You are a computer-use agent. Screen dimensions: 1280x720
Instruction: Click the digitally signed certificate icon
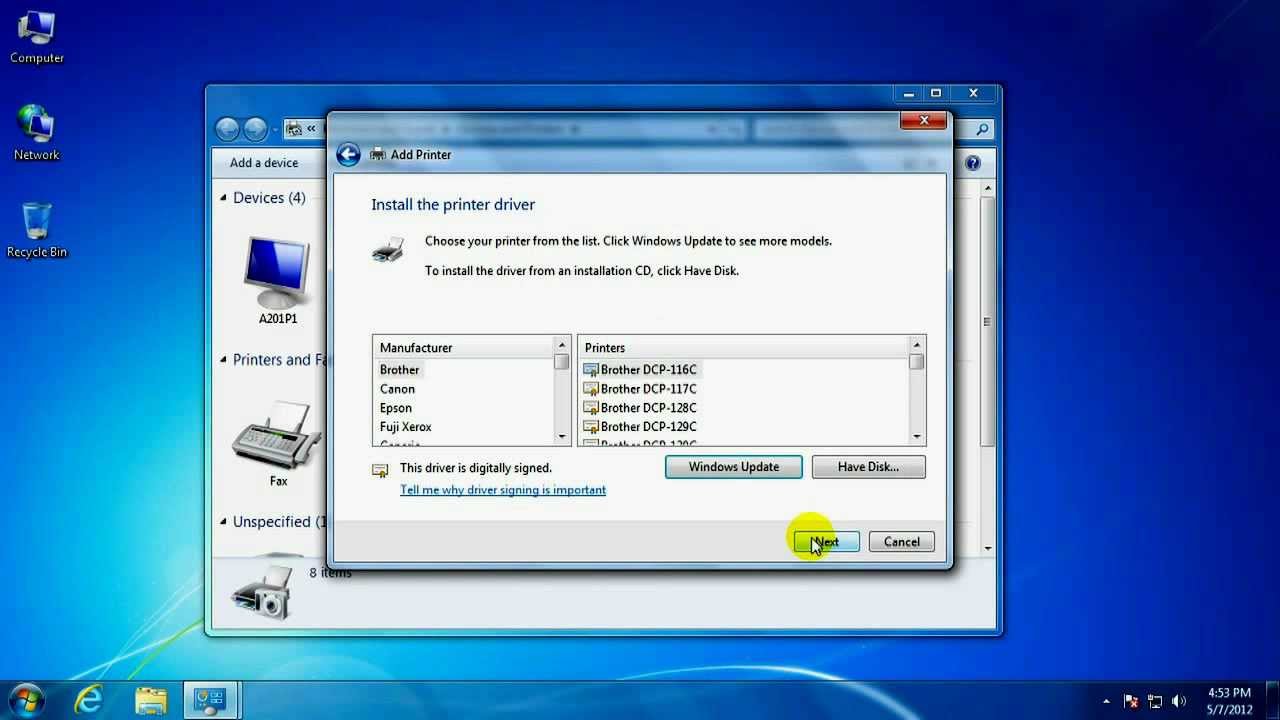(380, 469)
